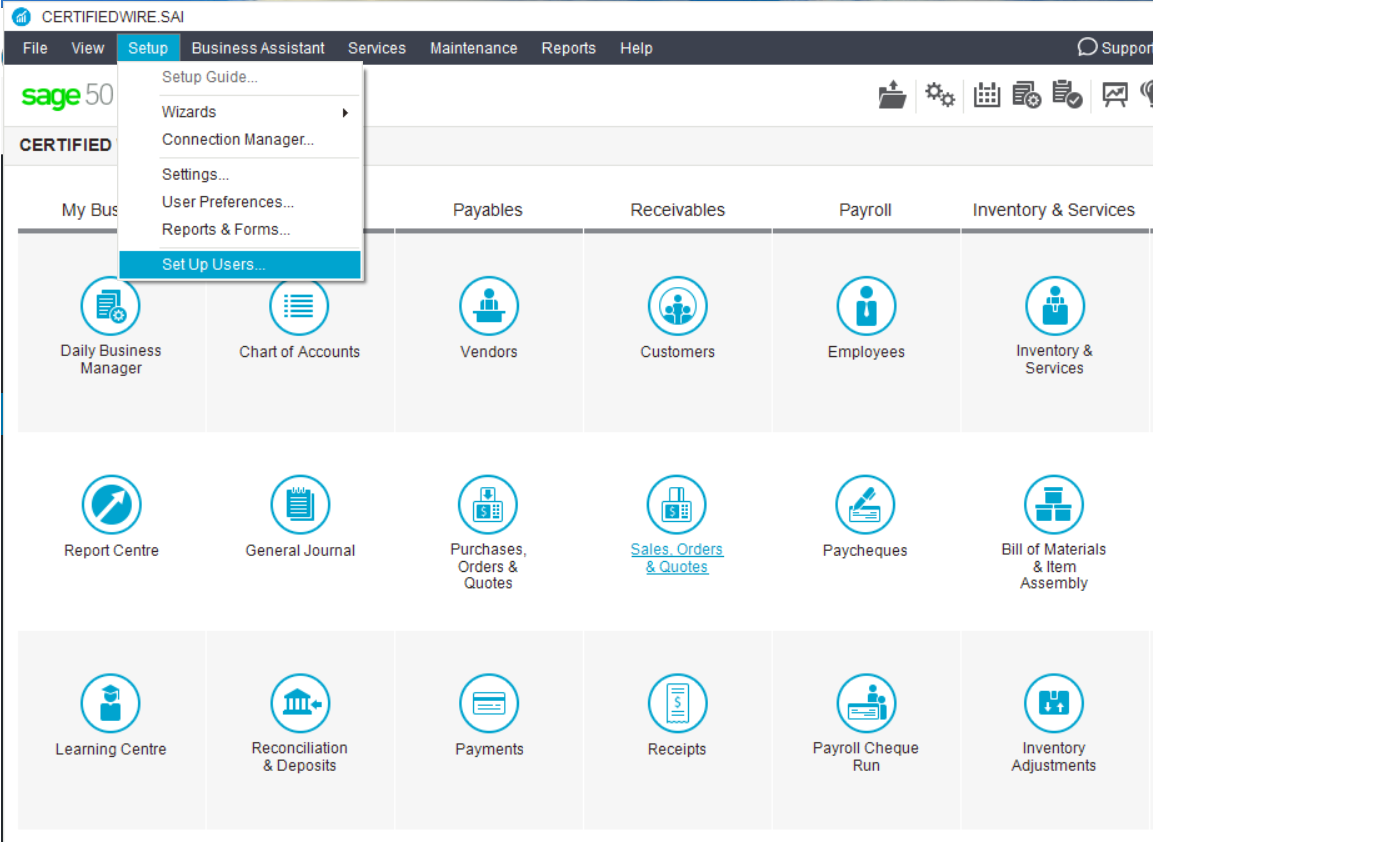Click the CERTIFIEDWIRE.SAI title text

coord(113,17)
